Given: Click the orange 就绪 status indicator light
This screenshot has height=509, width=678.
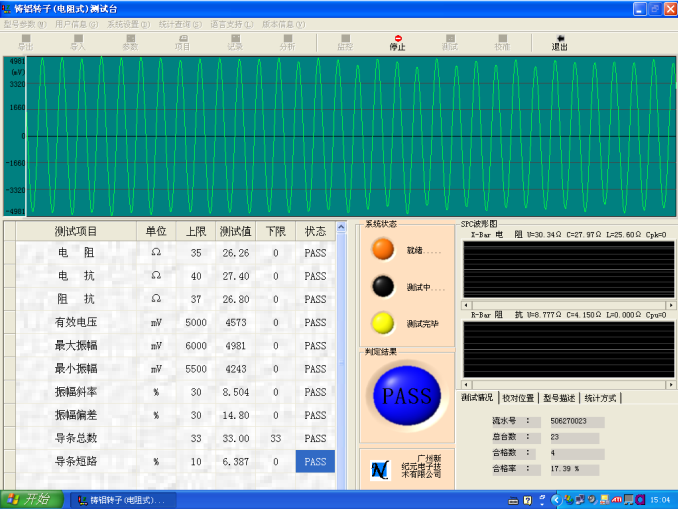Looking at the screenshot, I should pyautogui.click(x=382, y=251).
